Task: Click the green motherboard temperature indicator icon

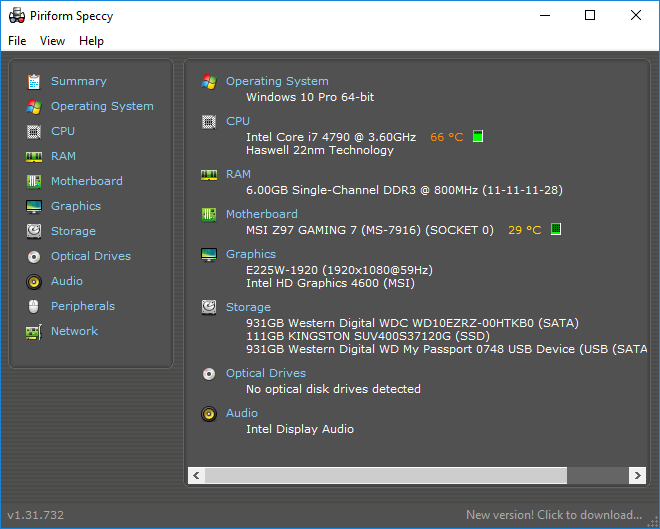Action: 556,229
